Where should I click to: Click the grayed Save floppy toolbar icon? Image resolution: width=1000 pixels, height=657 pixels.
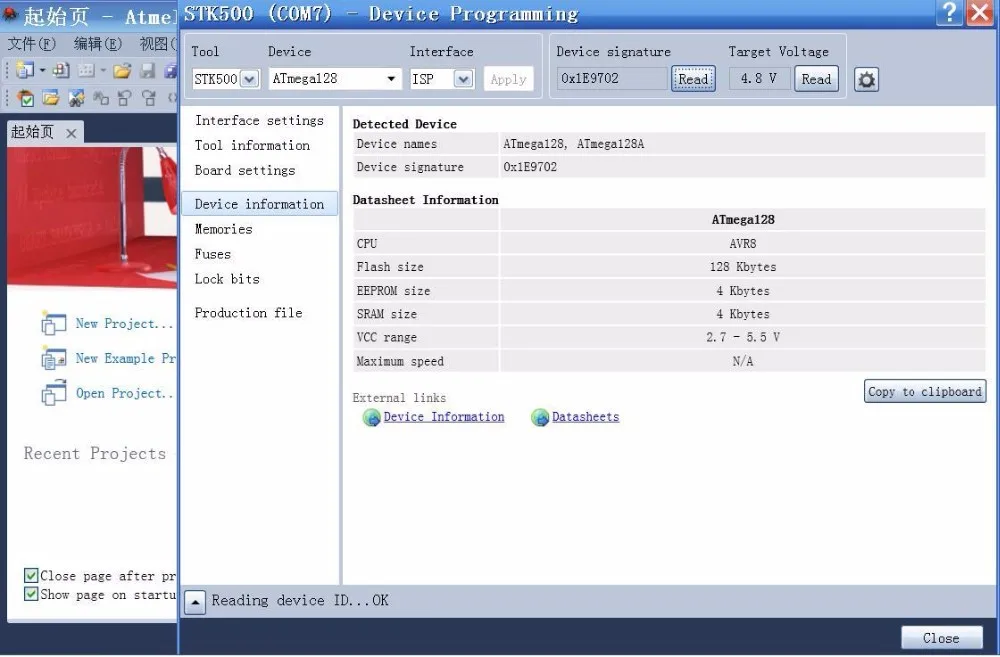[x=147, y=70]
